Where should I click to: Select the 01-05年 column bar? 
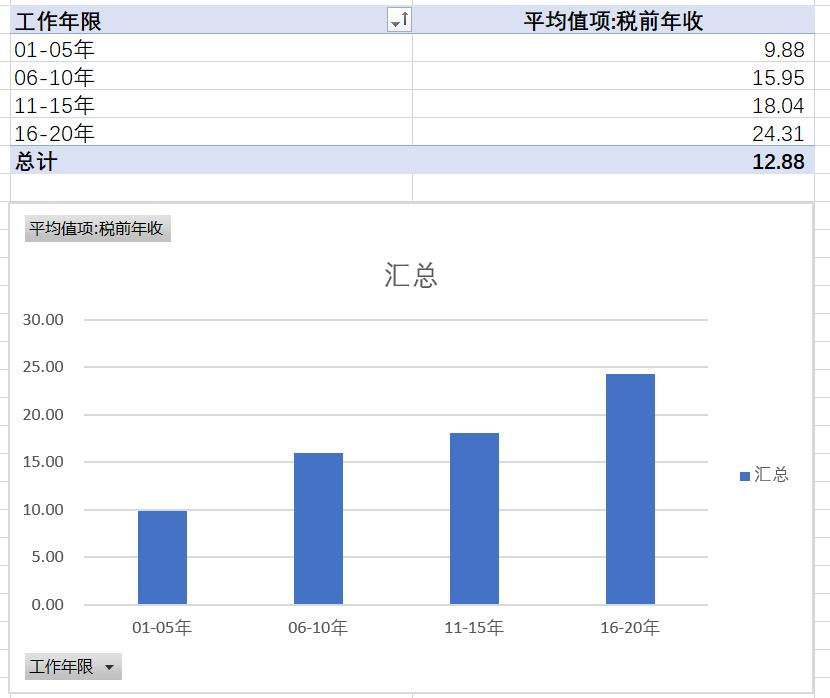coord(162,555)
